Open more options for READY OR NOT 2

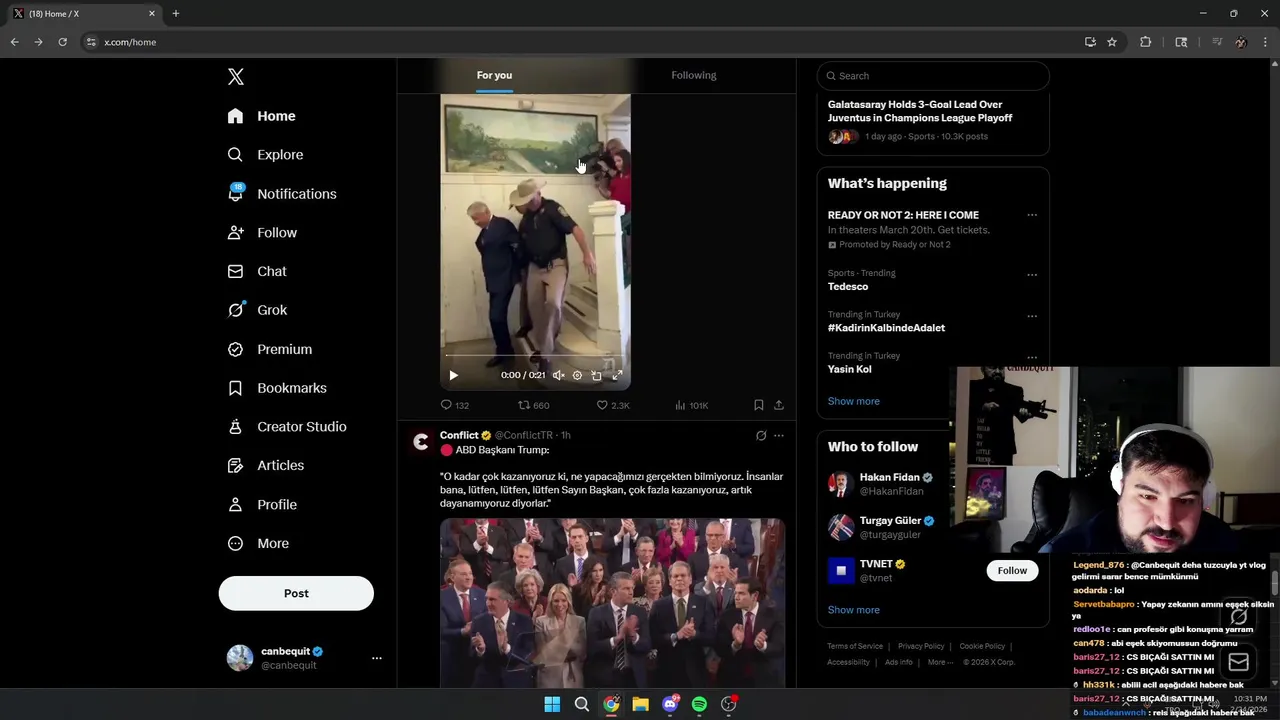(1032, 215)
